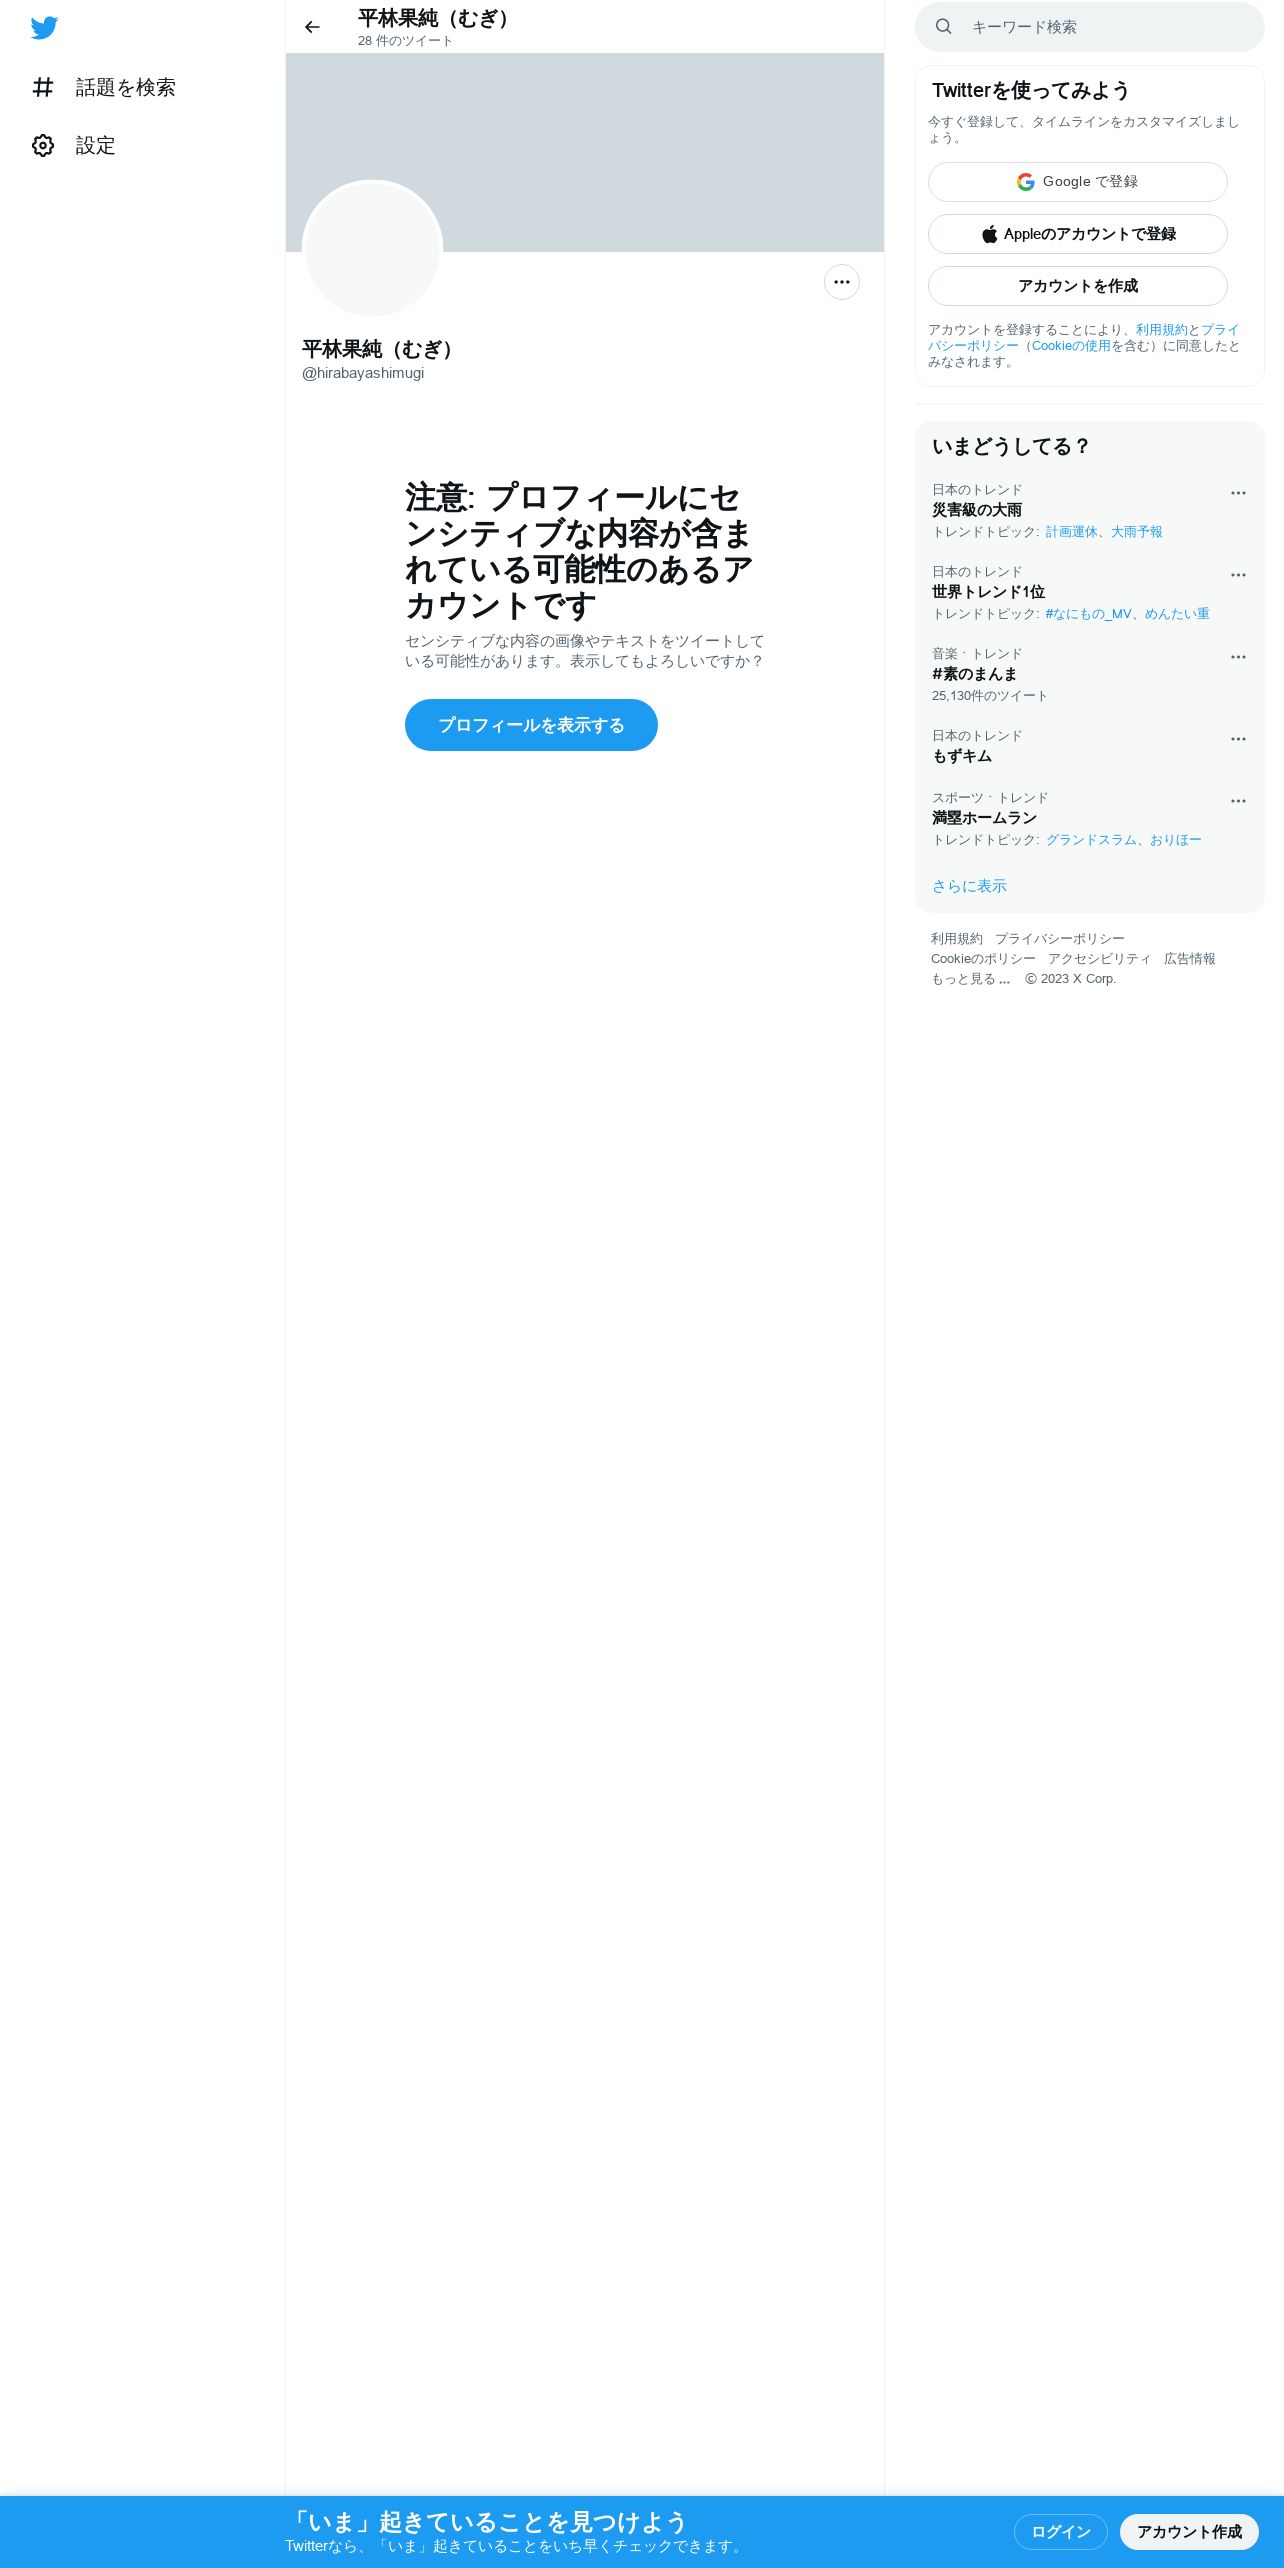Open more options for 災害級の大雨 trend
Screen dimensions: 1284x2568
tap(1238, 493)
